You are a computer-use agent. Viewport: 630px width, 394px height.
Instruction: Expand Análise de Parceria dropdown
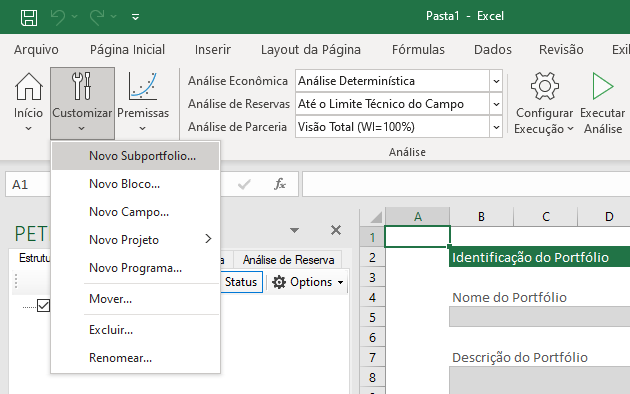pos(496,127)
